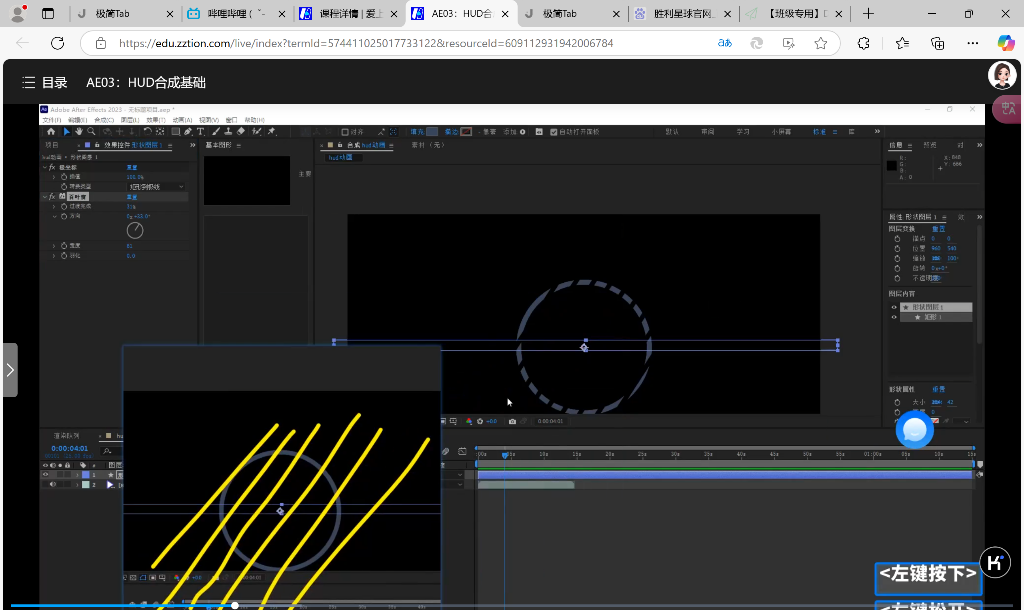Refresh the page in the browser
This screenshot has width=1024, height=610.
[x=57, y=44]
